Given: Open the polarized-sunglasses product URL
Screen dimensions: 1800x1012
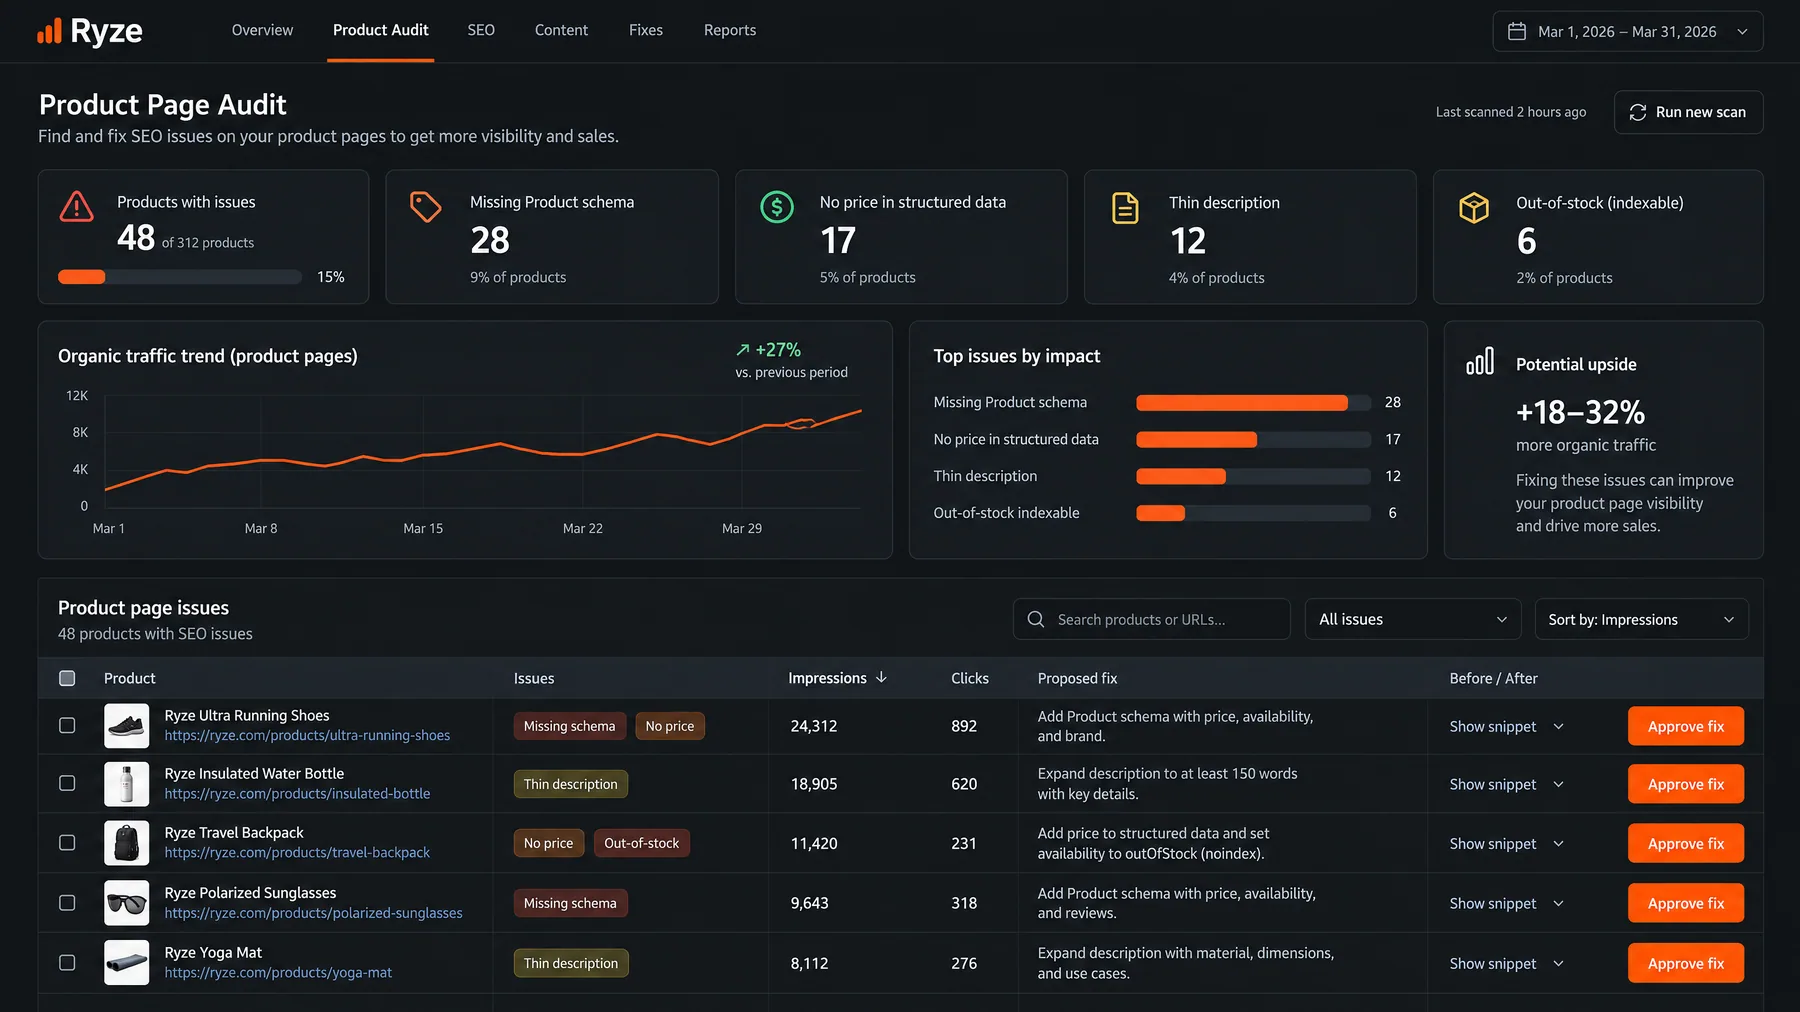Looking at the screenshot, I should point(313,912).
